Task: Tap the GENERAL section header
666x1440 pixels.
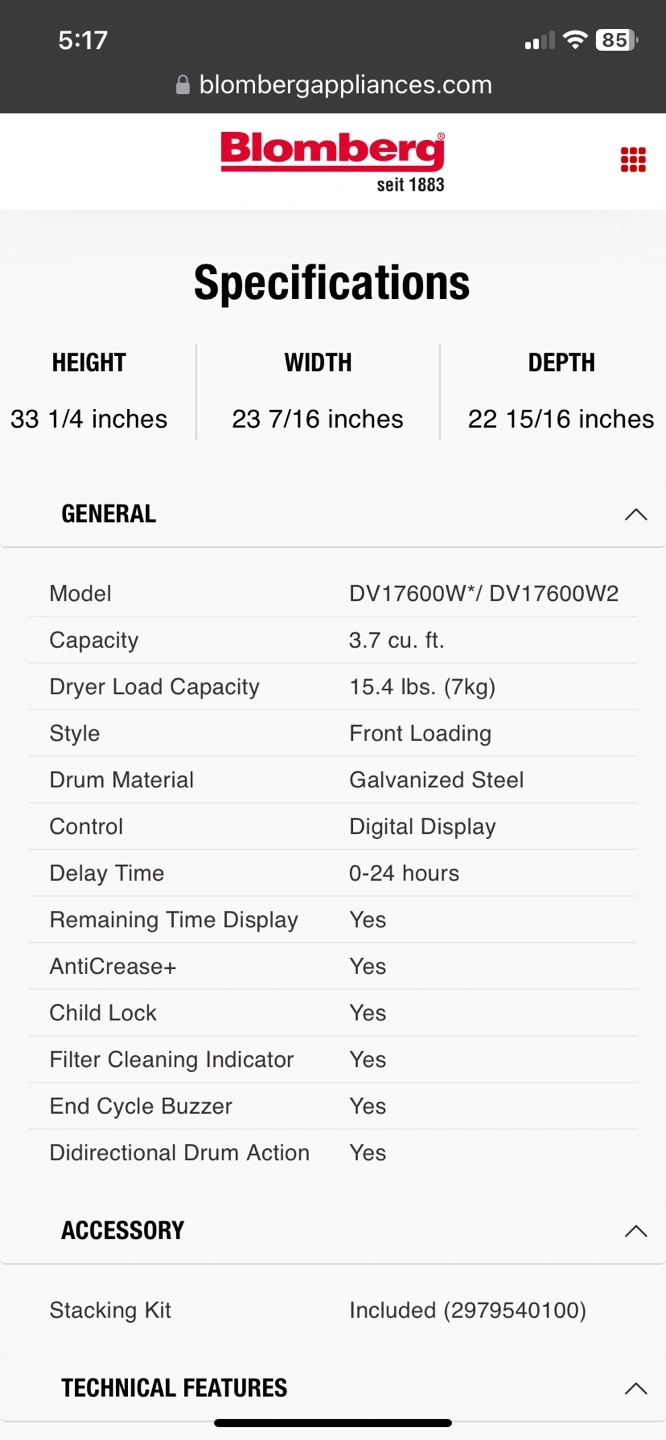Action: coord(333,514)
